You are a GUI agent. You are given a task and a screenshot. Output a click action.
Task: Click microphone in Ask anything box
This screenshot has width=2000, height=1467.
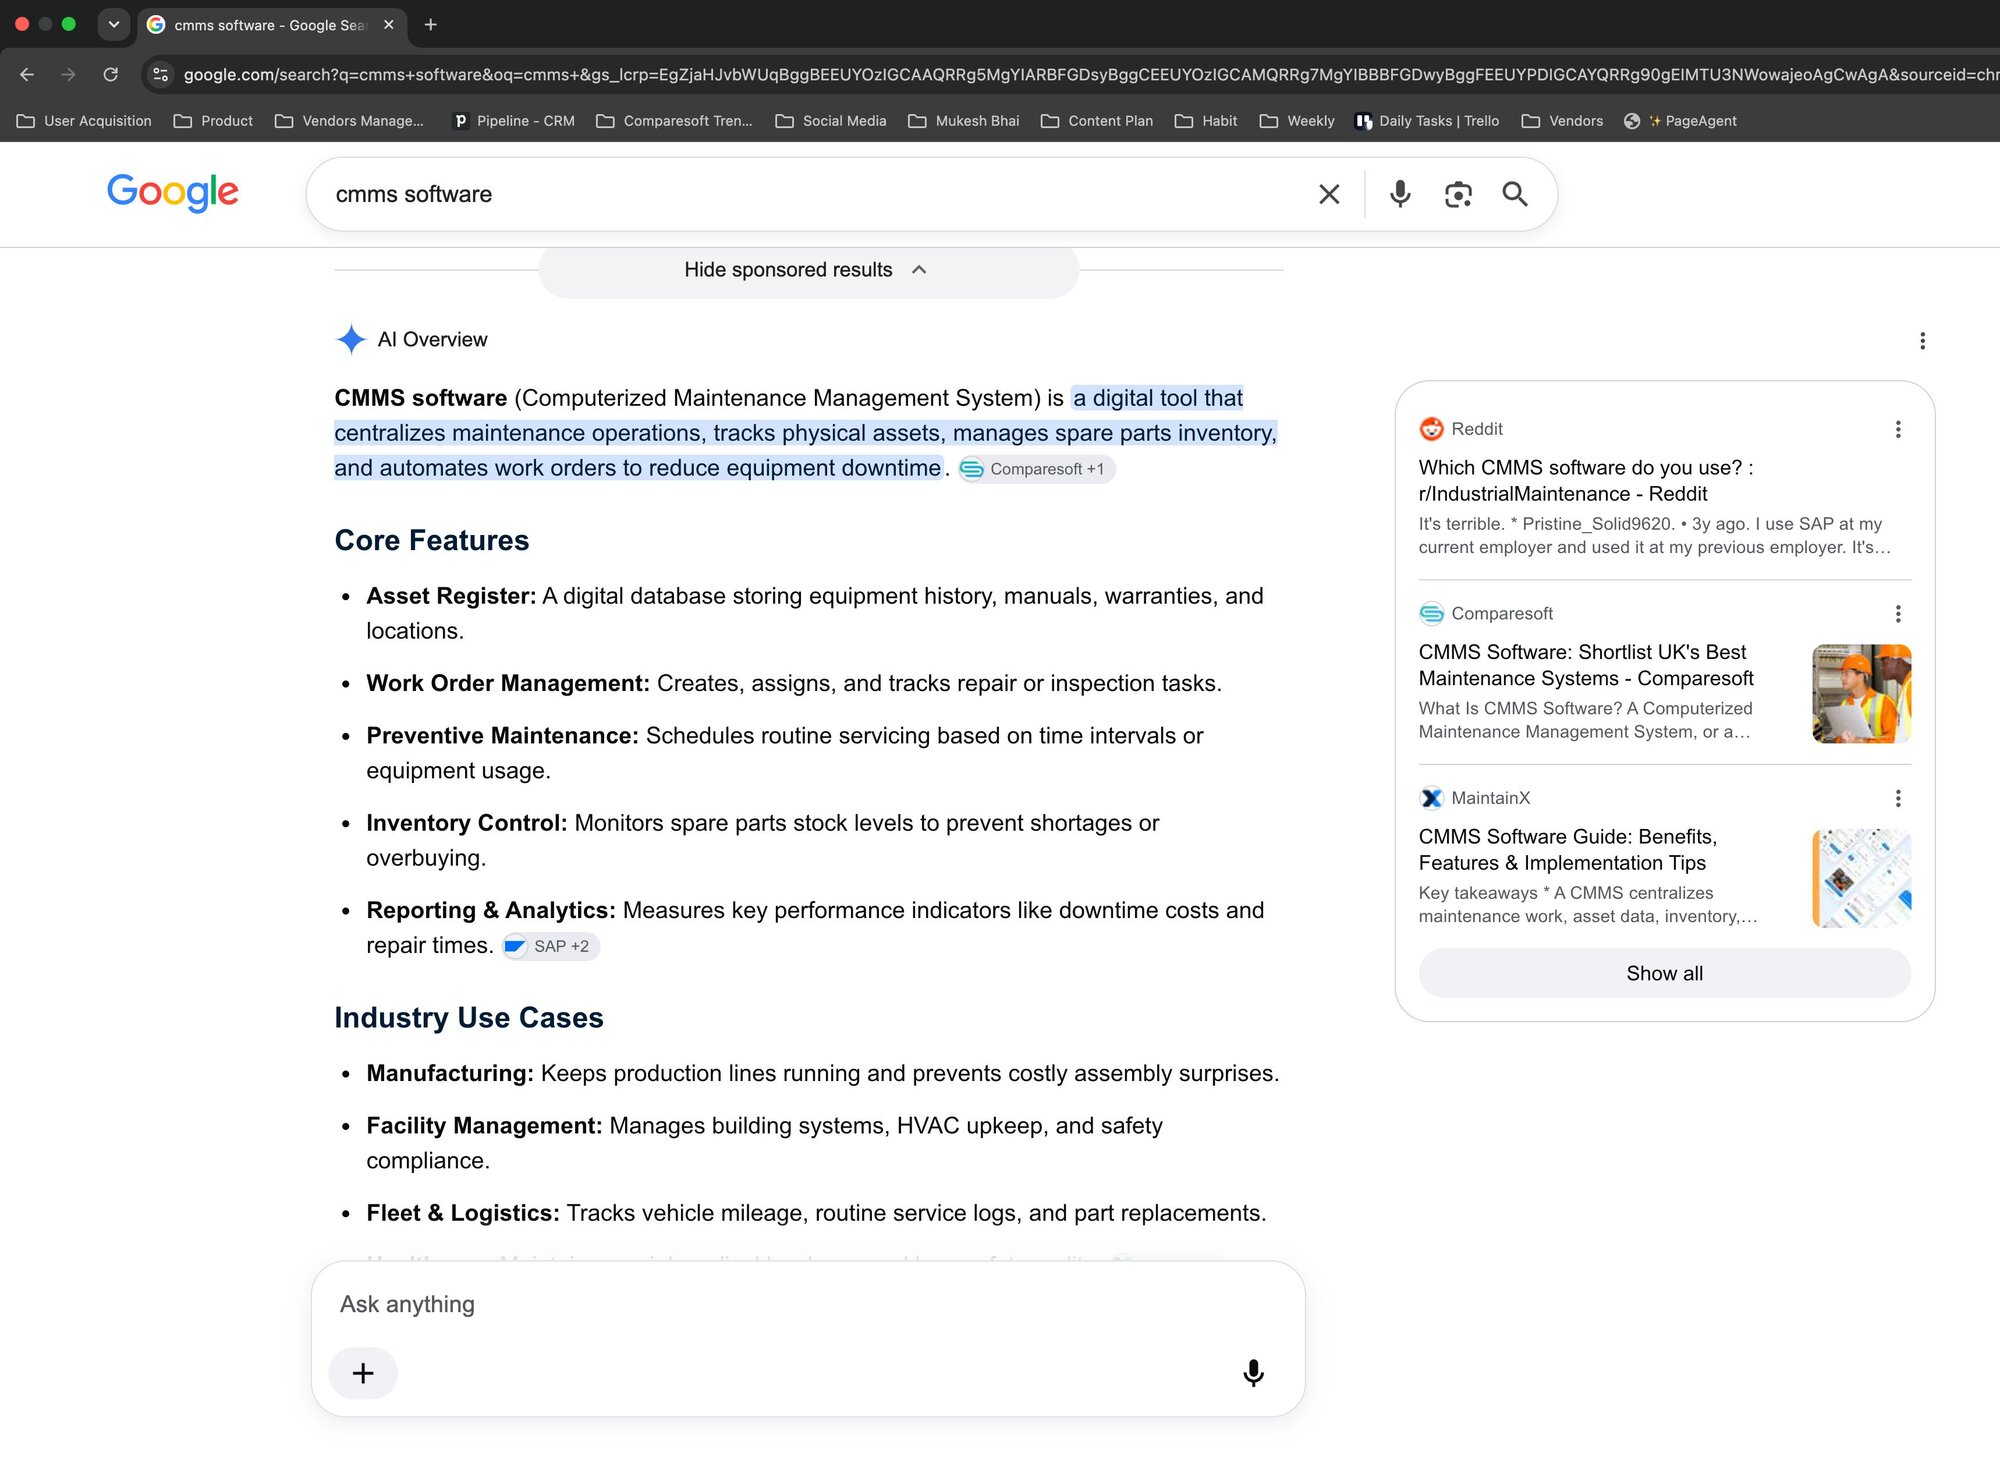coord(1253,1373)
